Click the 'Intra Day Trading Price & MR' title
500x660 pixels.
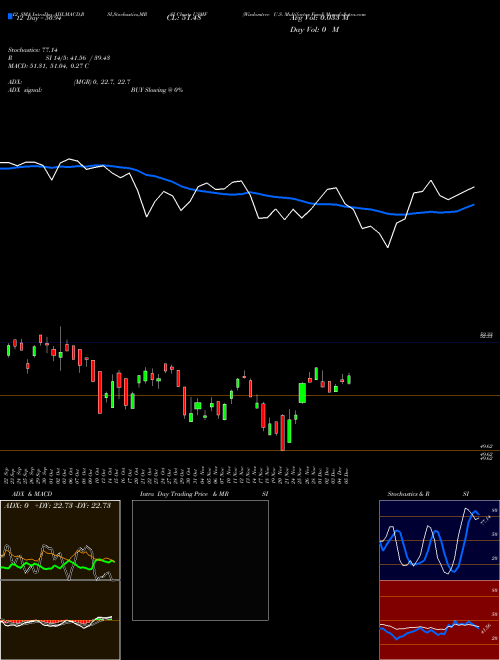click(185, 494)
